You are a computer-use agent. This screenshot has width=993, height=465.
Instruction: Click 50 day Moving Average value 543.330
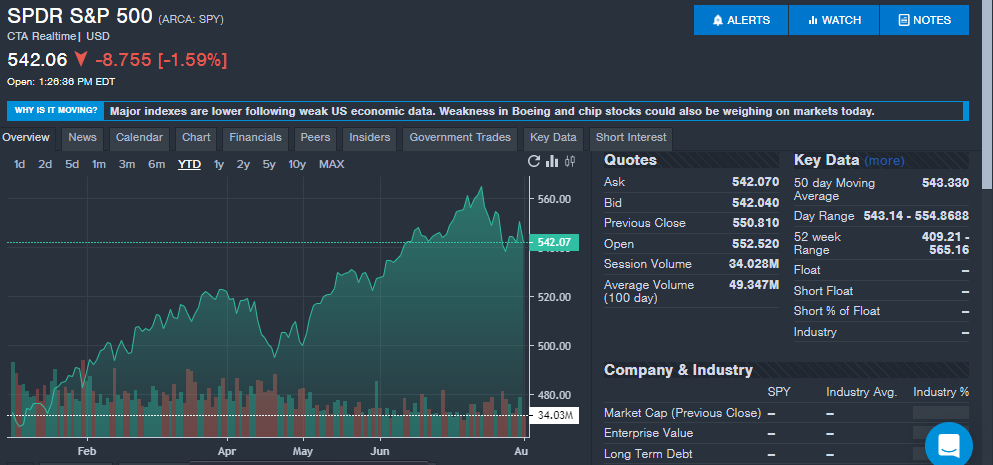click(x=945, y=183)
